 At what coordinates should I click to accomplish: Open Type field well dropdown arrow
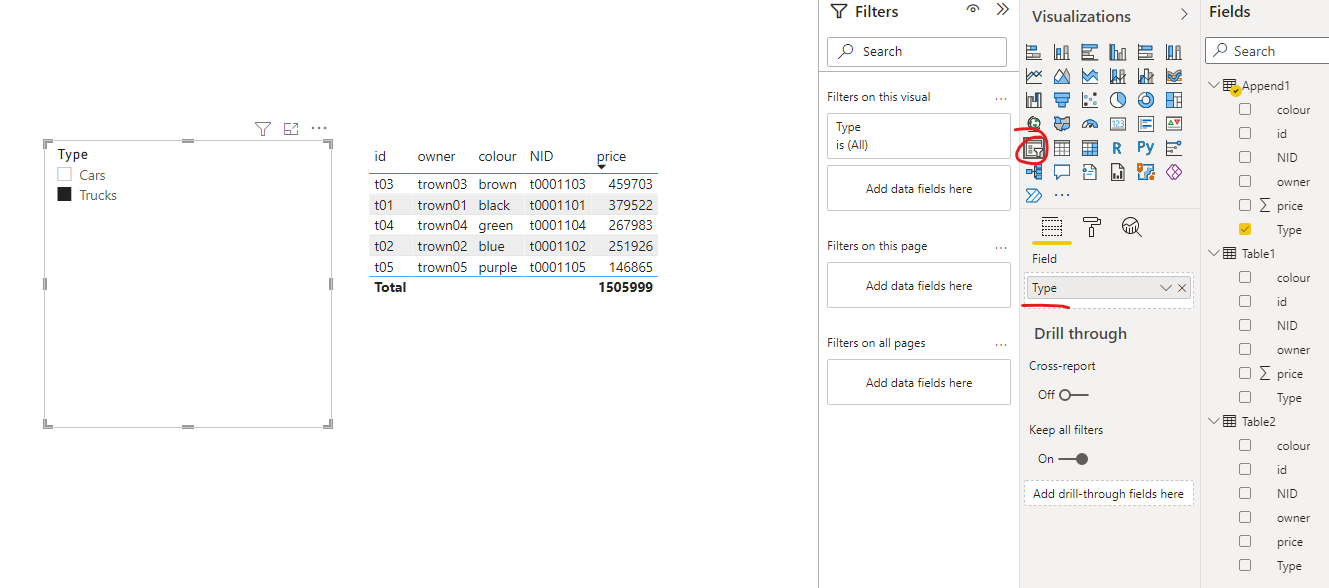(1166, 288)
